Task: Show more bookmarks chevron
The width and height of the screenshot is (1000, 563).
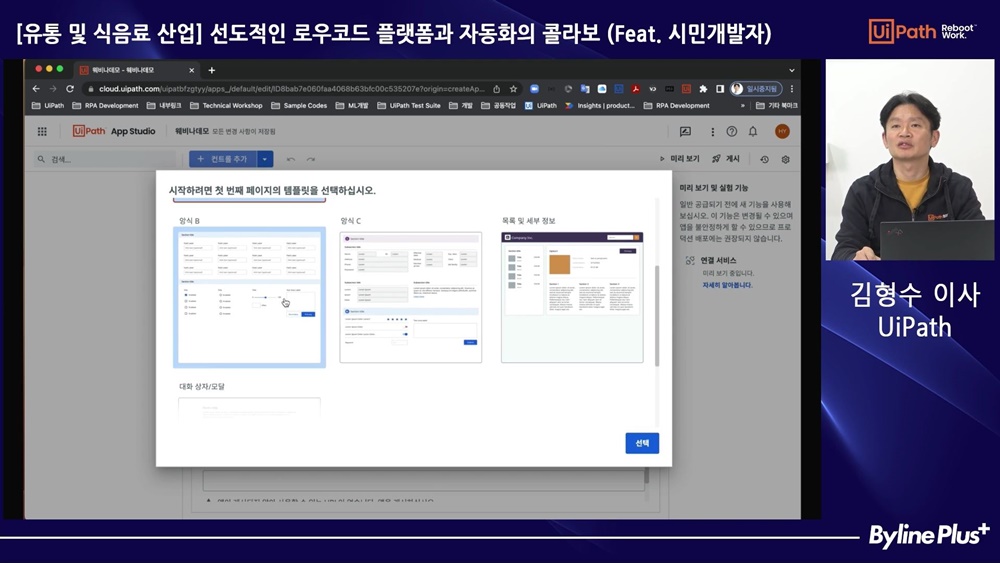Action: 742,106
